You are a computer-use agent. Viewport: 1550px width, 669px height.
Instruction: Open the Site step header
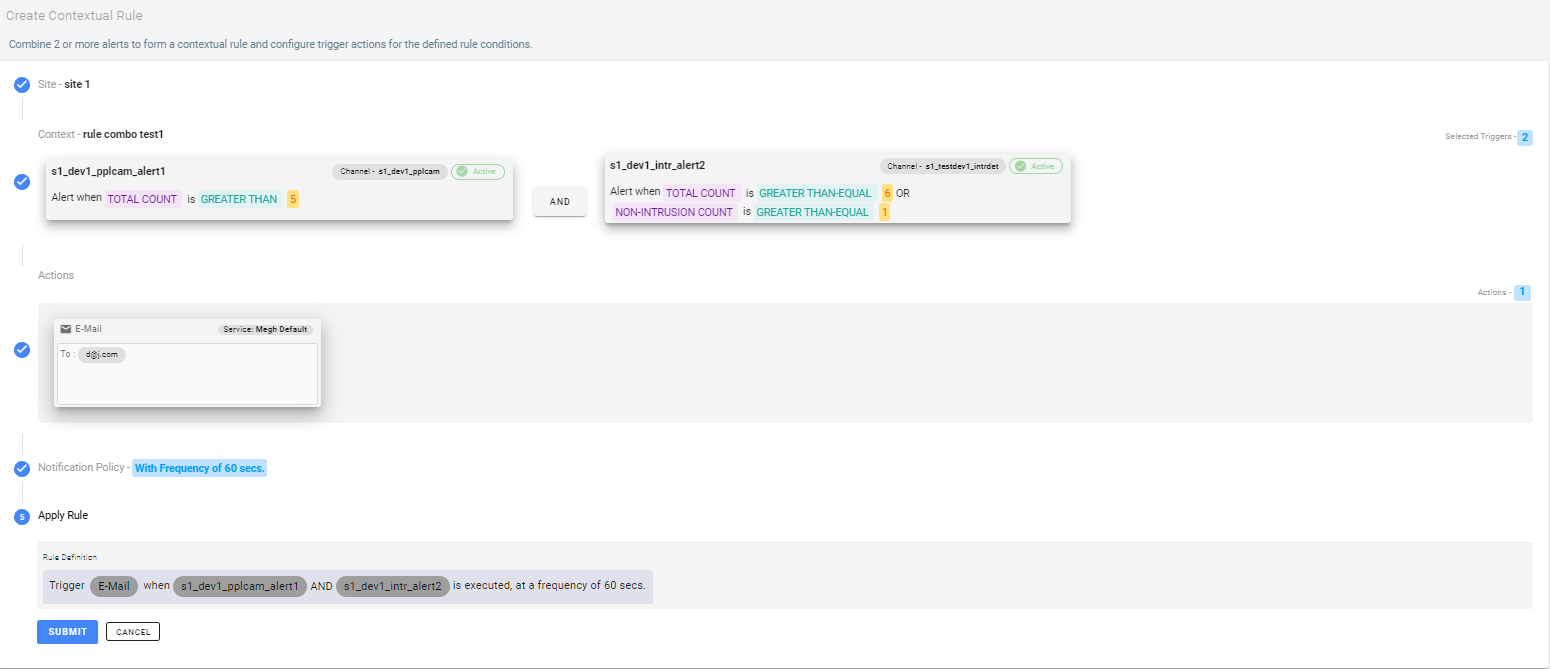[64, 84]
